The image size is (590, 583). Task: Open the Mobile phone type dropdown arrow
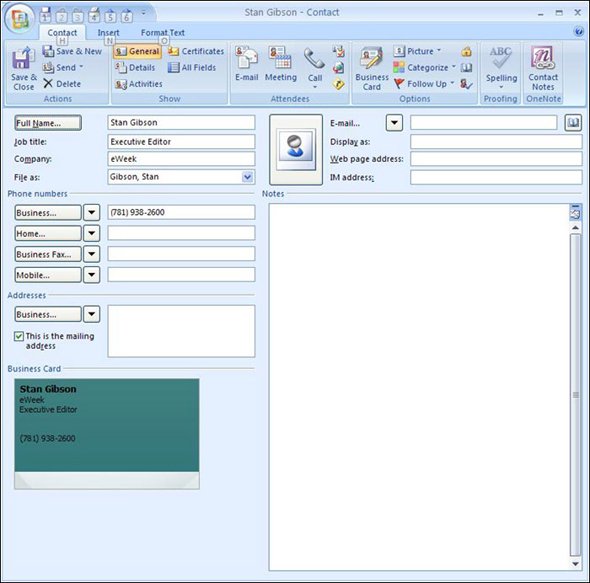[x=91, y=275]
